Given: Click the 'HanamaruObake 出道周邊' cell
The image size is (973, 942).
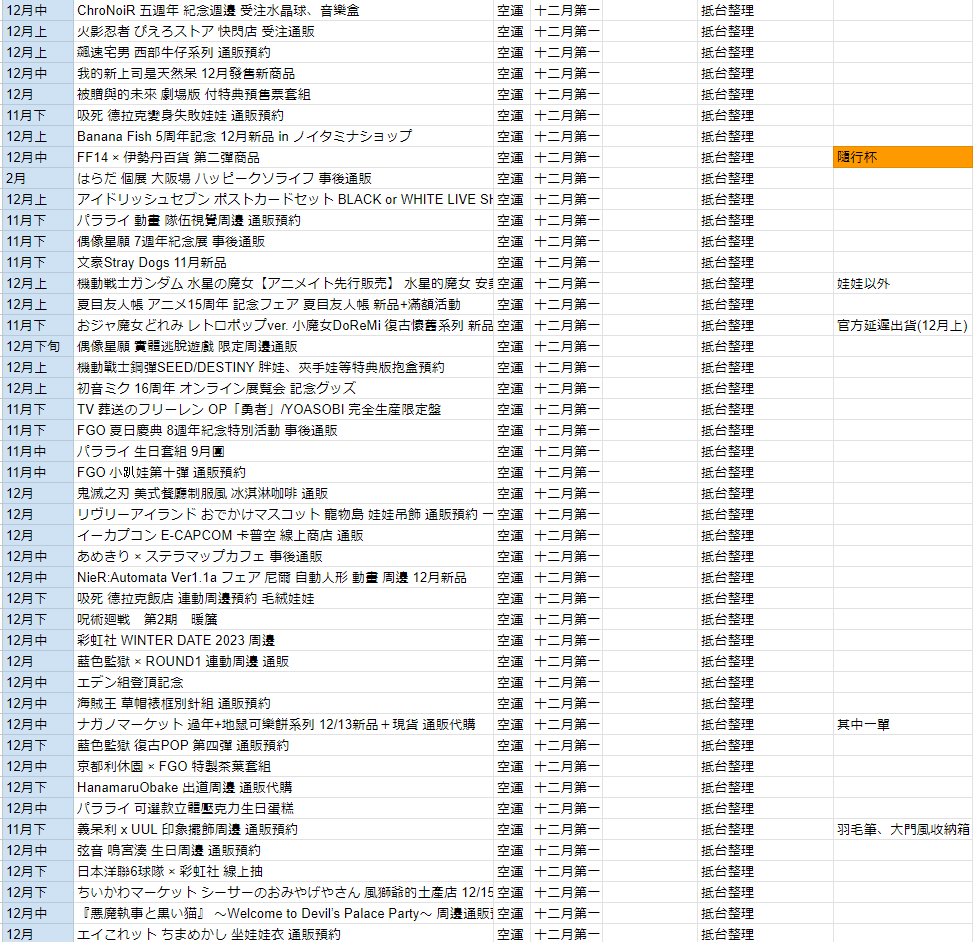Looking at the screenshot, I should pyautogui.click(x=284, y=787).
